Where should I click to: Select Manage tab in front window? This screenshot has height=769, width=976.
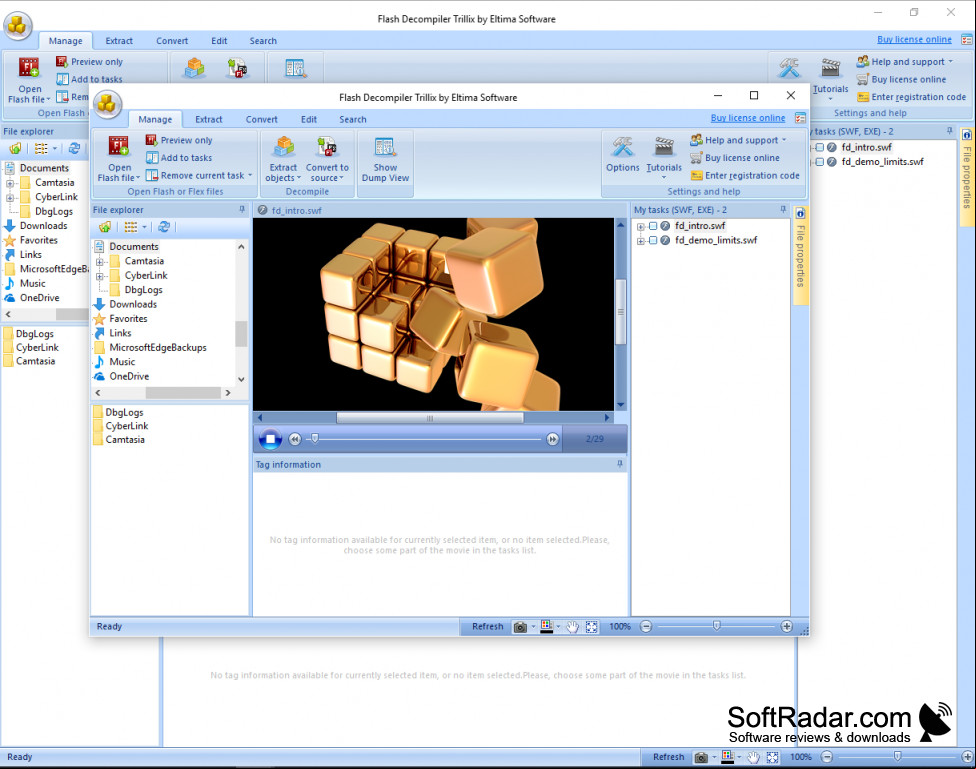(x=155, y=120)
